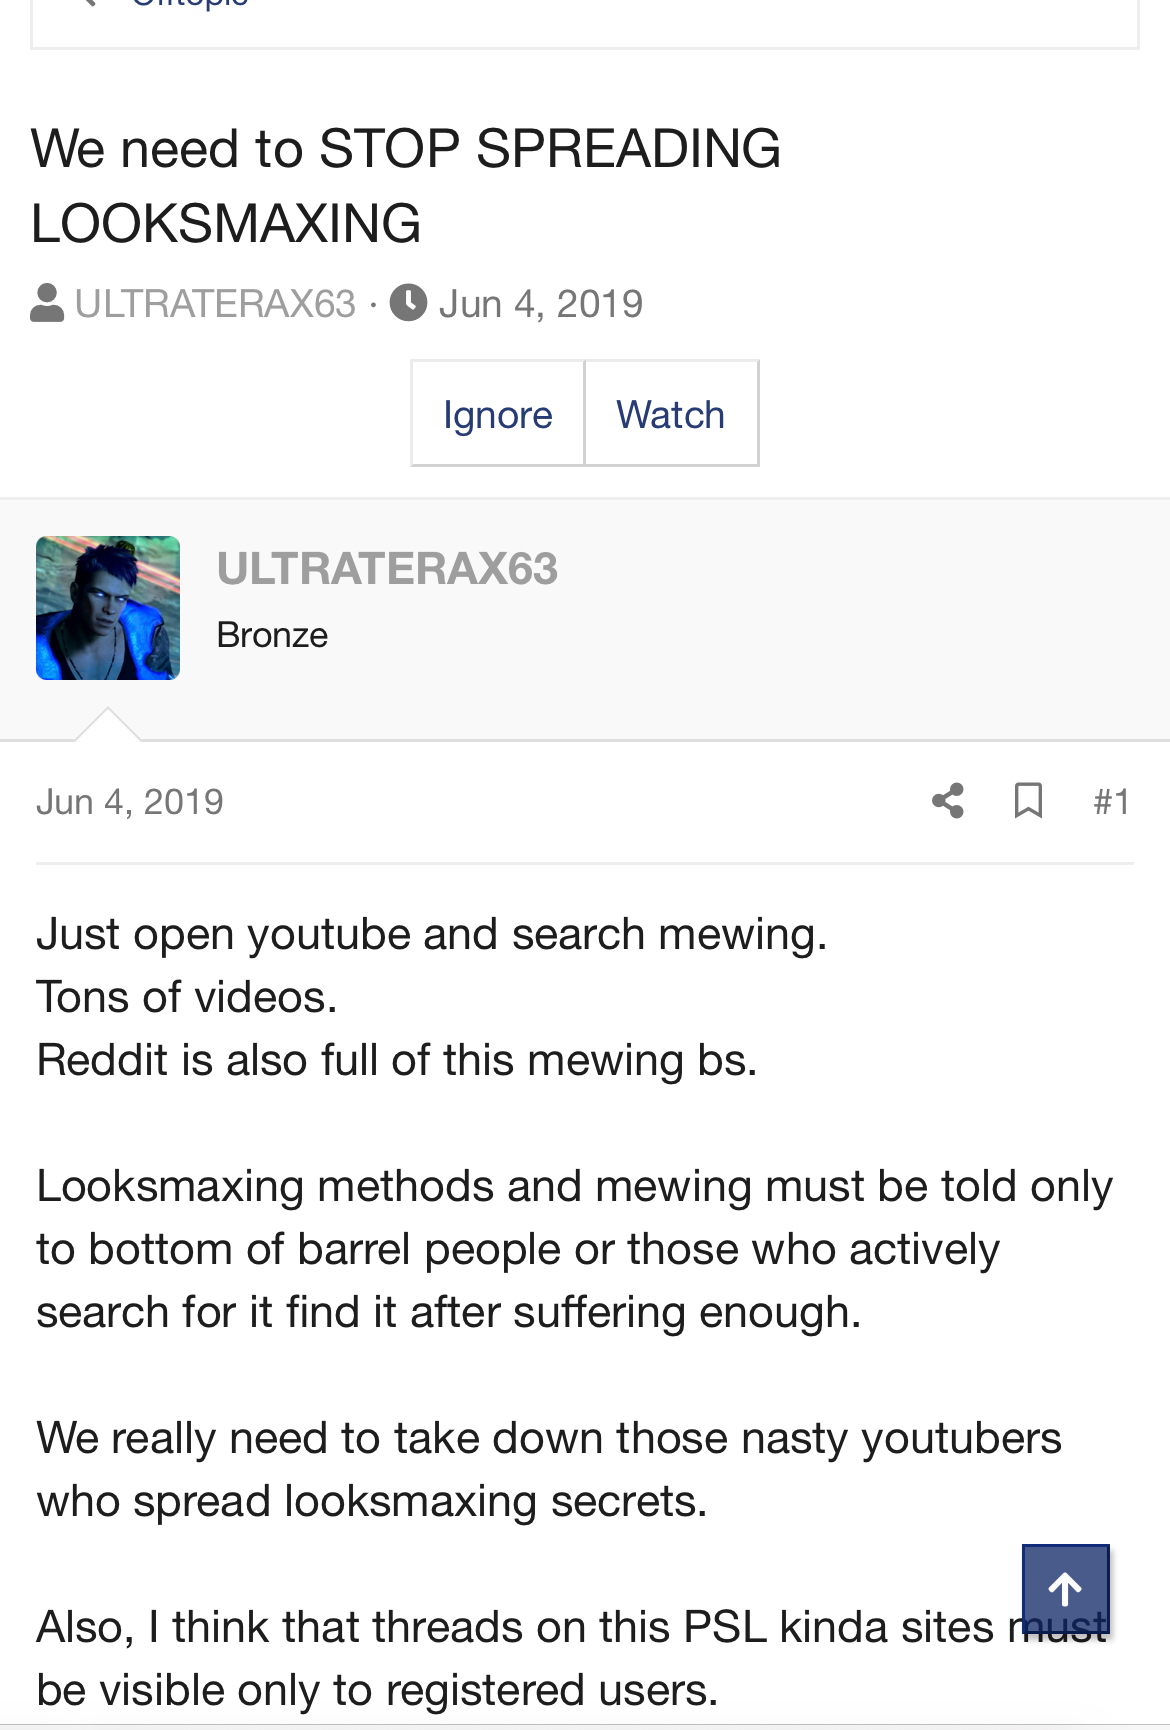
Task: Open the post's Jun 4, 2019 permalink
Action: [x=130, y=802]
